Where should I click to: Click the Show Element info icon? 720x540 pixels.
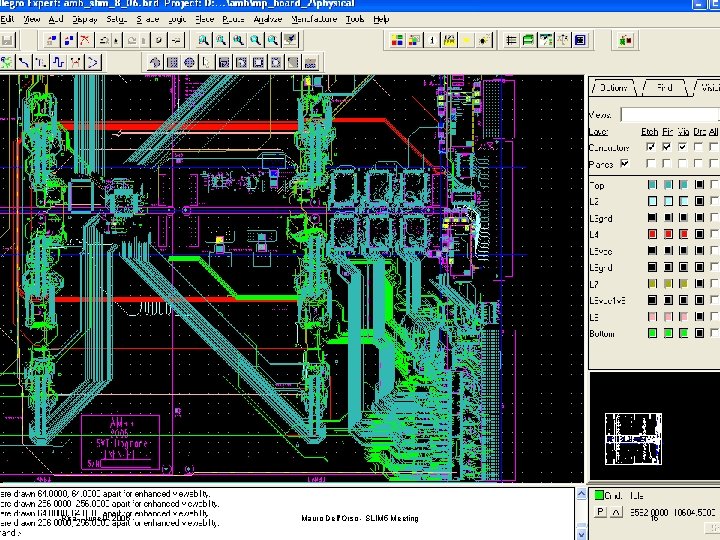click(x=433, y=40)
